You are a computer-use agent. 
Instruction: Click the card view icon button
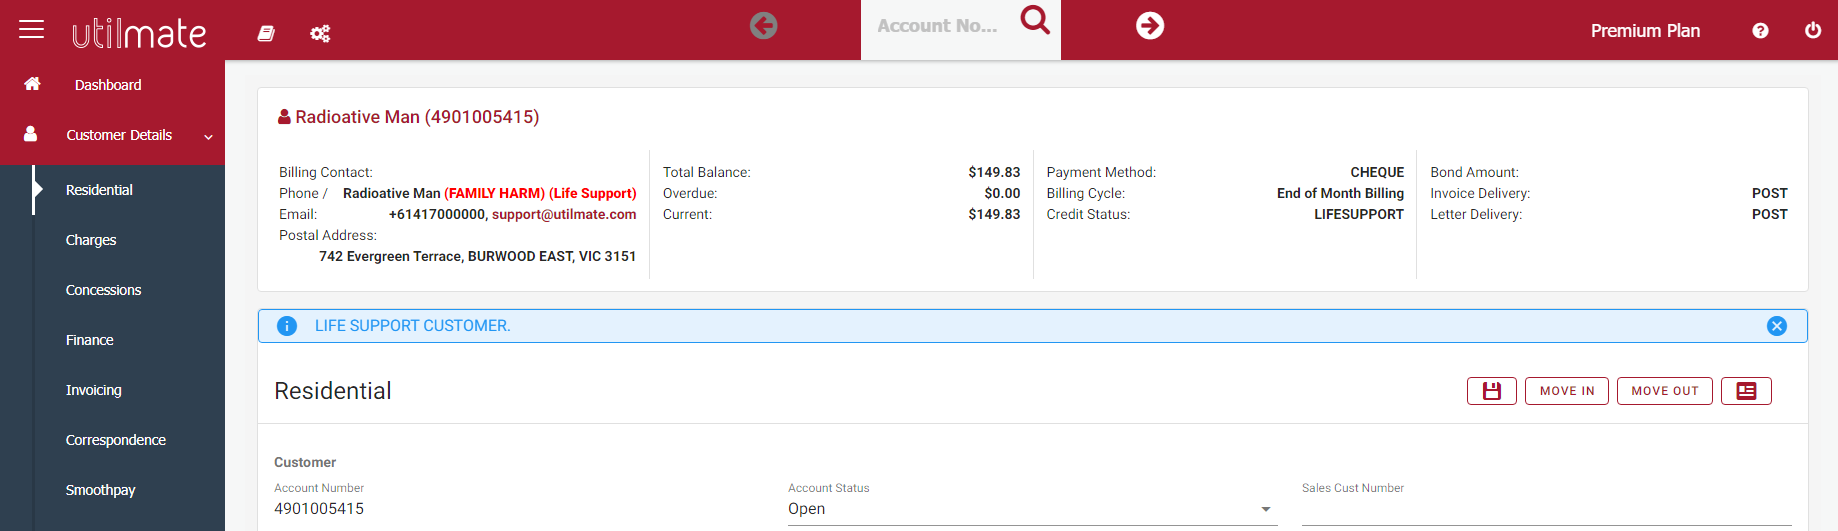point(1746,391)
